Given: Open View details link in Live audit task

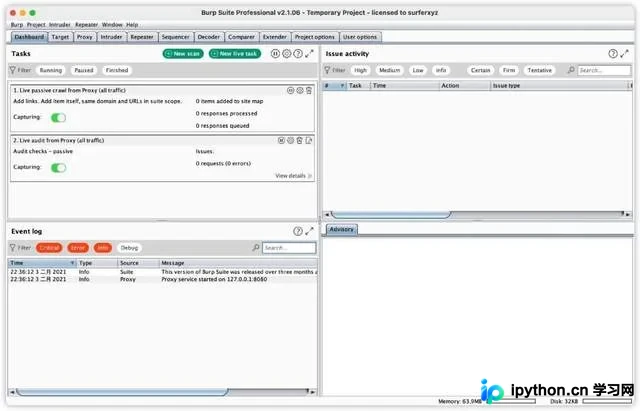Looking at the screenshot, I should coord(293,176).
